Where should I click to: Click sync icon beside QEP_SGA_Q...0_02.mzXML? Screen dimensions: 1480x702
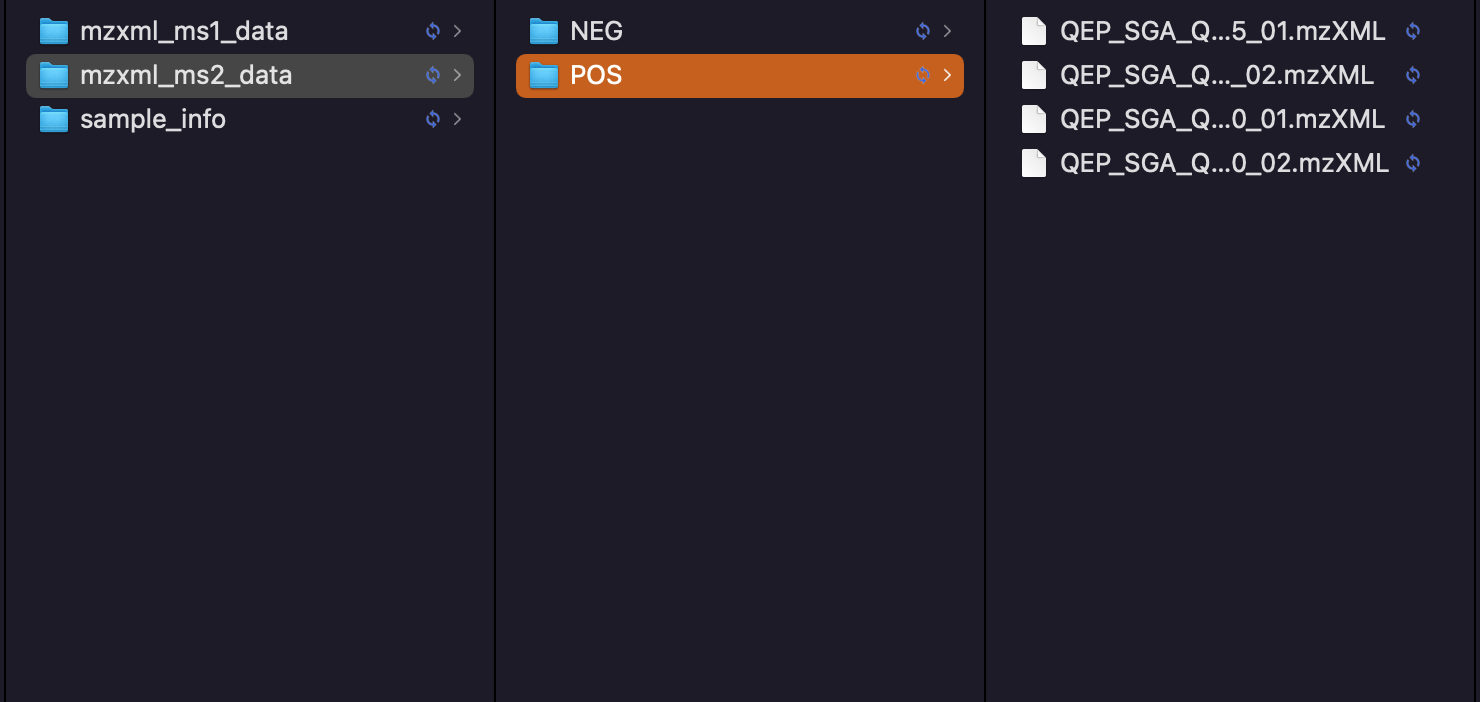1413,163
